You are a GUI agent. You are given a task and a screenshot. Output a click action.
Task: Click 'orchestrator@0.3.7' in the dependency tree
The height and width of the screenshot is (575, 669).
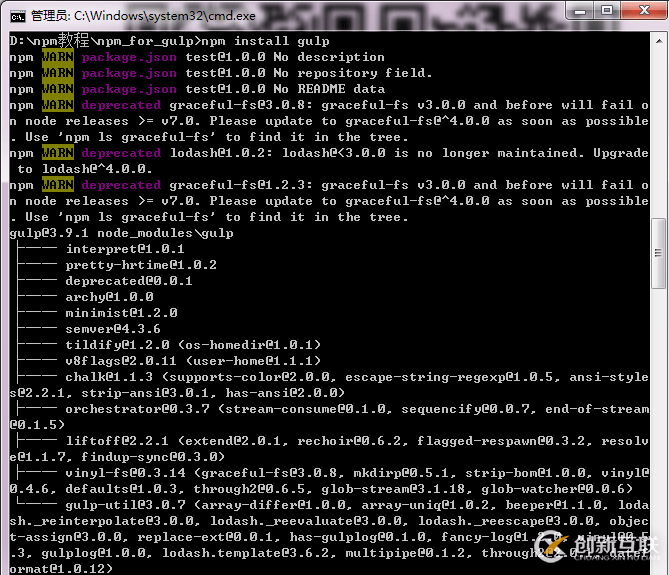pyautogui.click(x=137, y=409)
